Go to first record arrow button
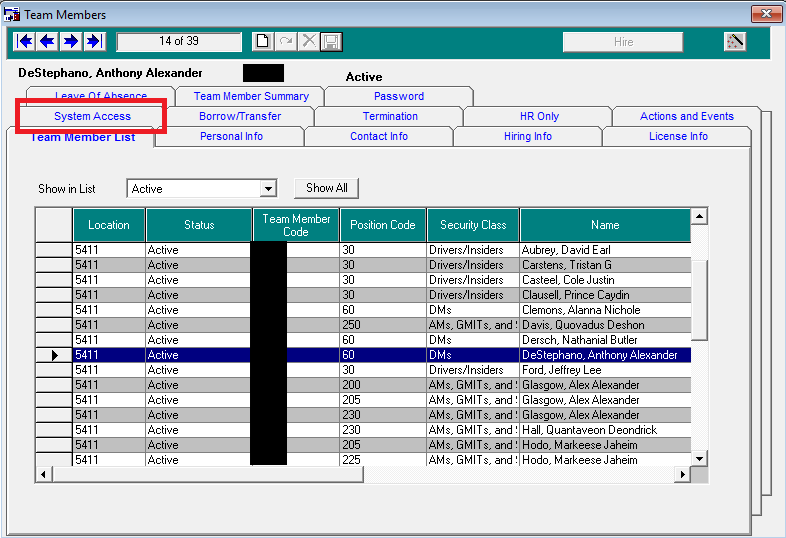The height and width of the screenshot is (538, 786). [x=25, y=42]
